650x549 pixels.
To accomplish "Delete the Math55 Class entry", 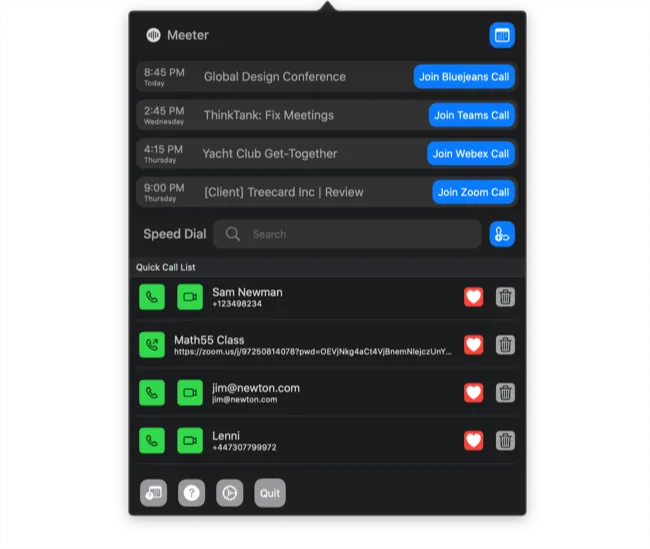I will pyautogui.click(x=505, y=345).
